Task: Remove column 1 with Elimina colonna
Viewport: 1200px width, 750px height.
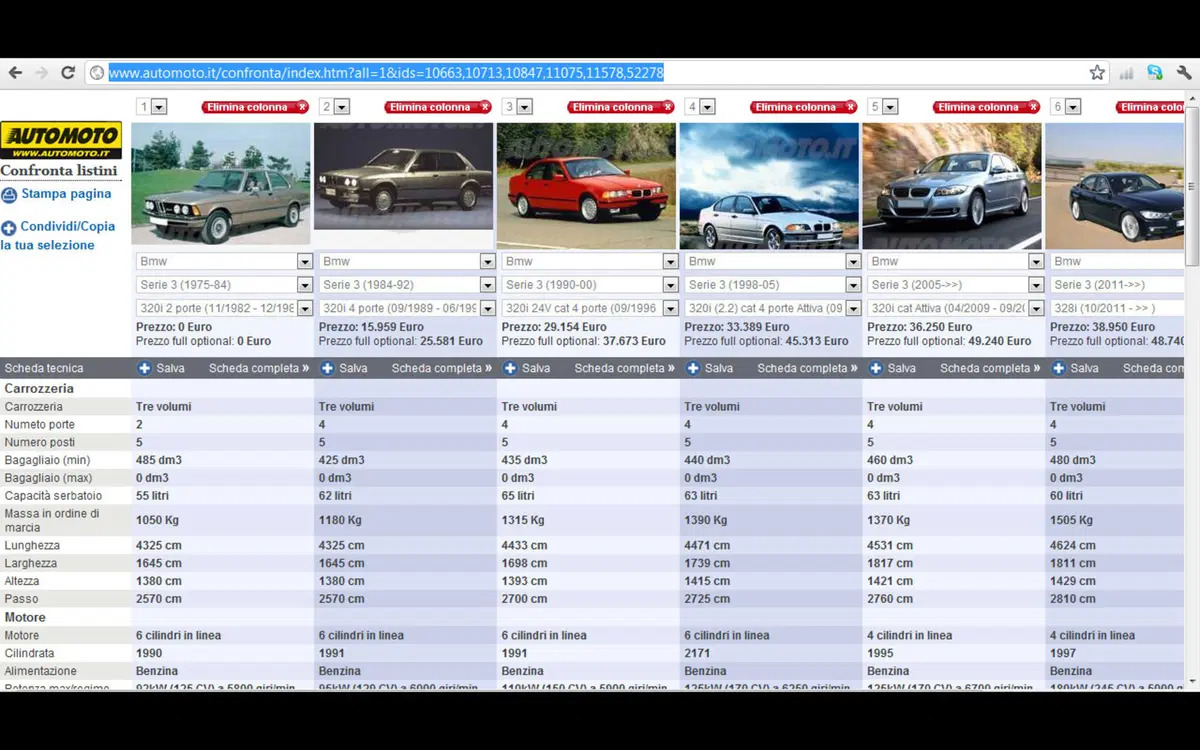Action: (x=255, y=107)
